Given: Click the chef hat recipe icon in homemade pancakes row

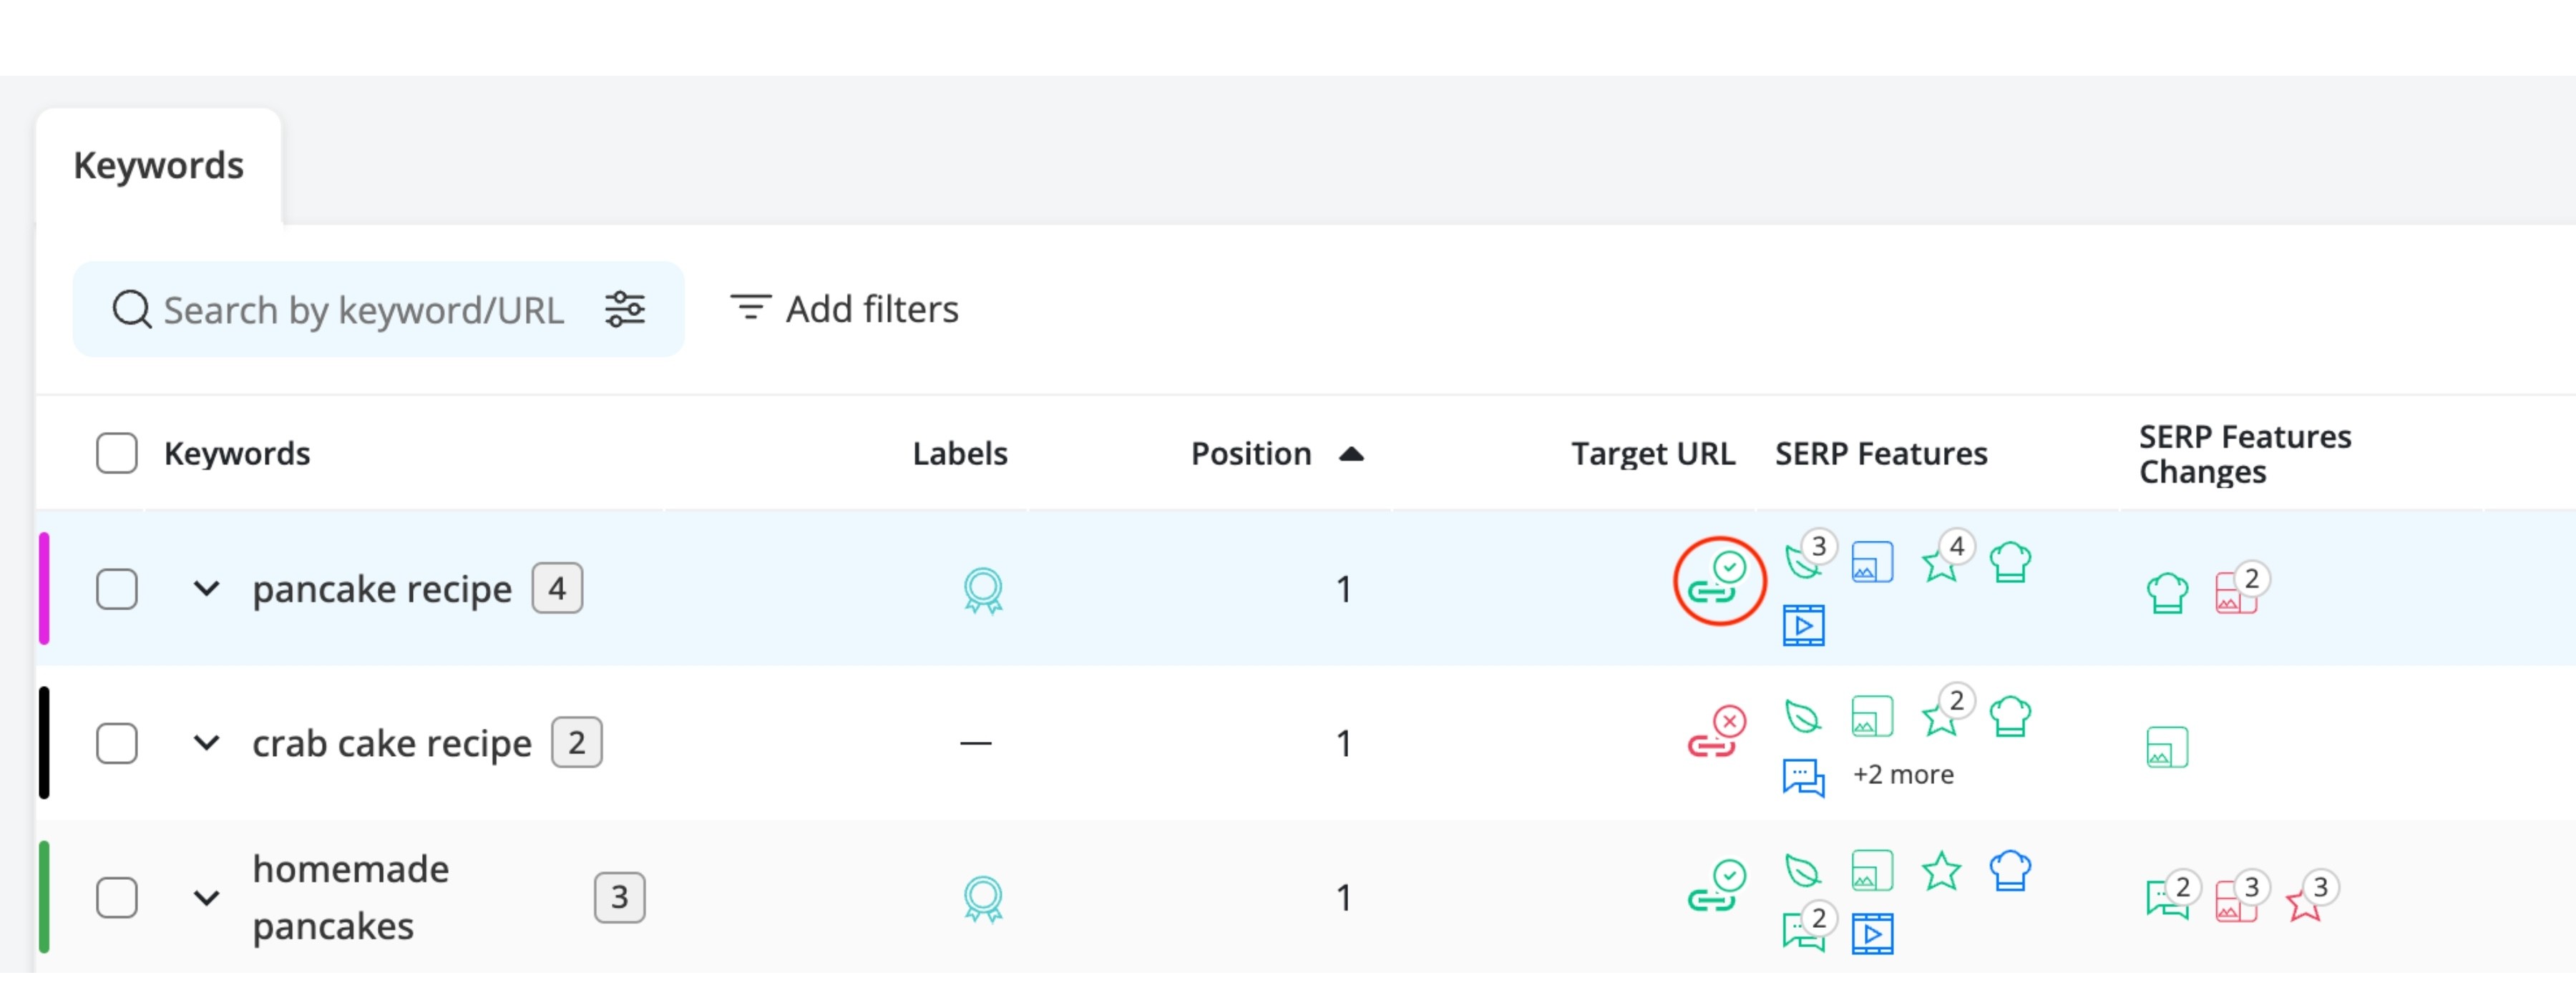Looking at the screenshot, I should [2010, 870].
